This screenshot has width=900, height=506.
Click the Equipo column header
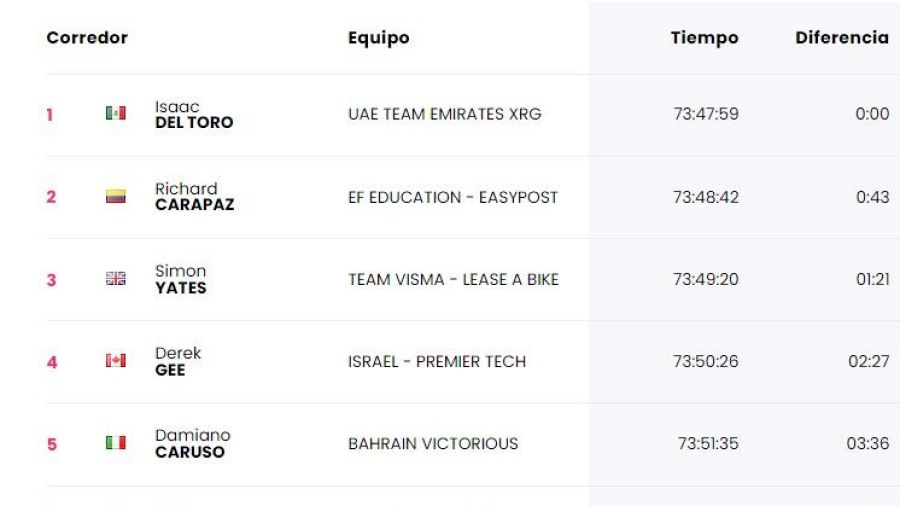(379, 38)
